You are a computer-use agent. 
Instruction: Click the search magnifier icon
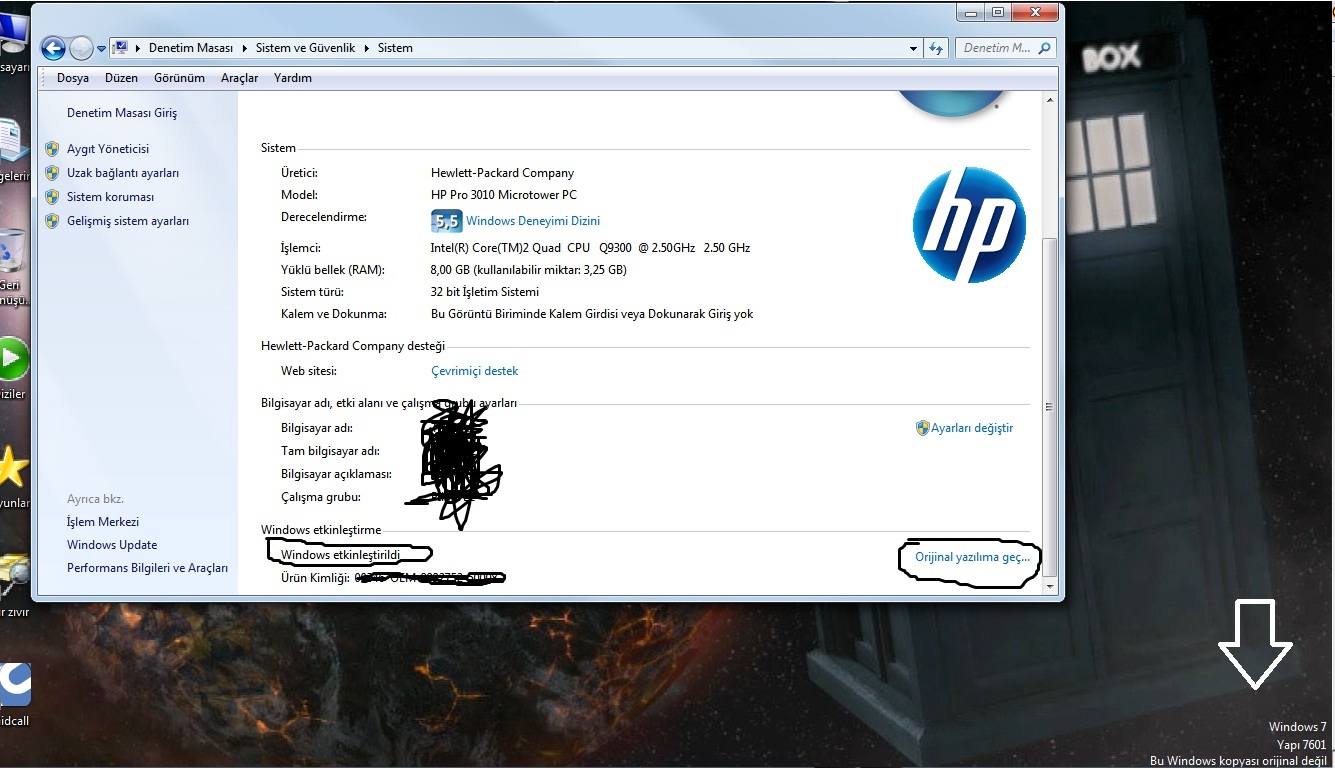point(1045,48)
